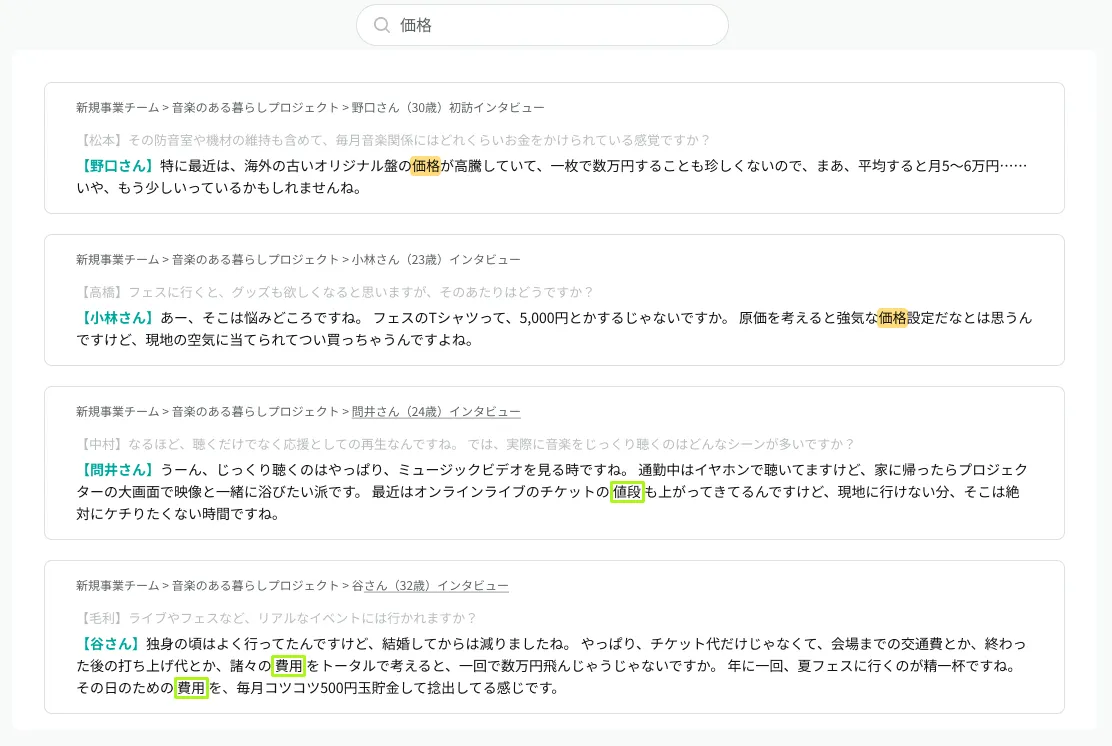The height and width of the screenshot is (746, 1112).
Task: Click the green-outlined 費用 after その日のための
Action: [x=191, y=688]
